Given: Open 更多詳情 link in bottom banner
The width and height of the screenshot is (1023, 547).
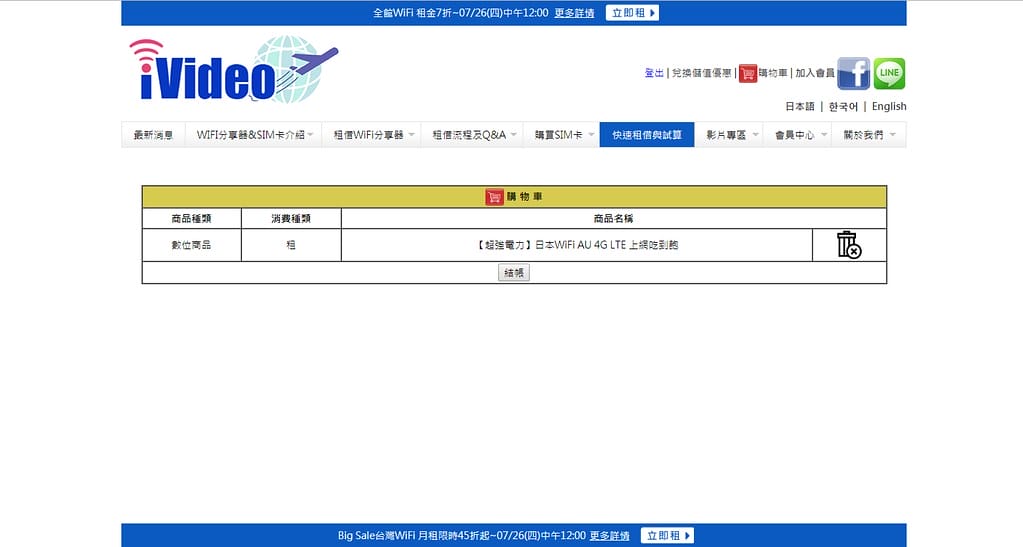Looking at the screenshot, I should point(609,536).
